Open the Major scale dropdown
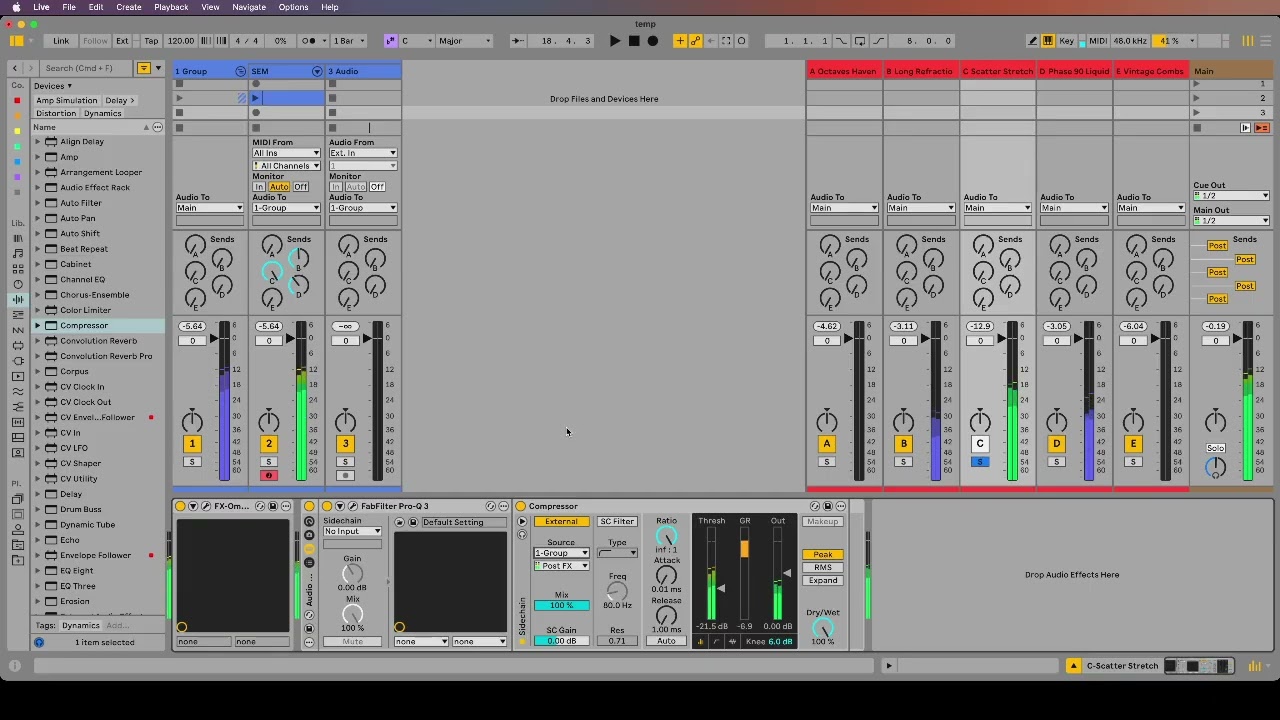This screenshot has height=720, width=1280. (465, 41)
